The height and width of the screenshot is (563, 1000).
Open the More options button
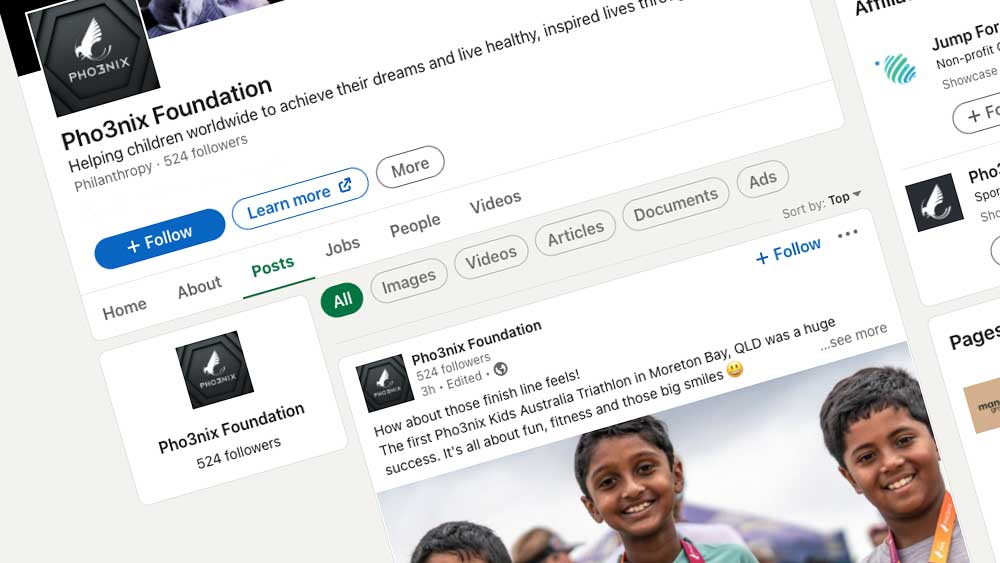410,167
